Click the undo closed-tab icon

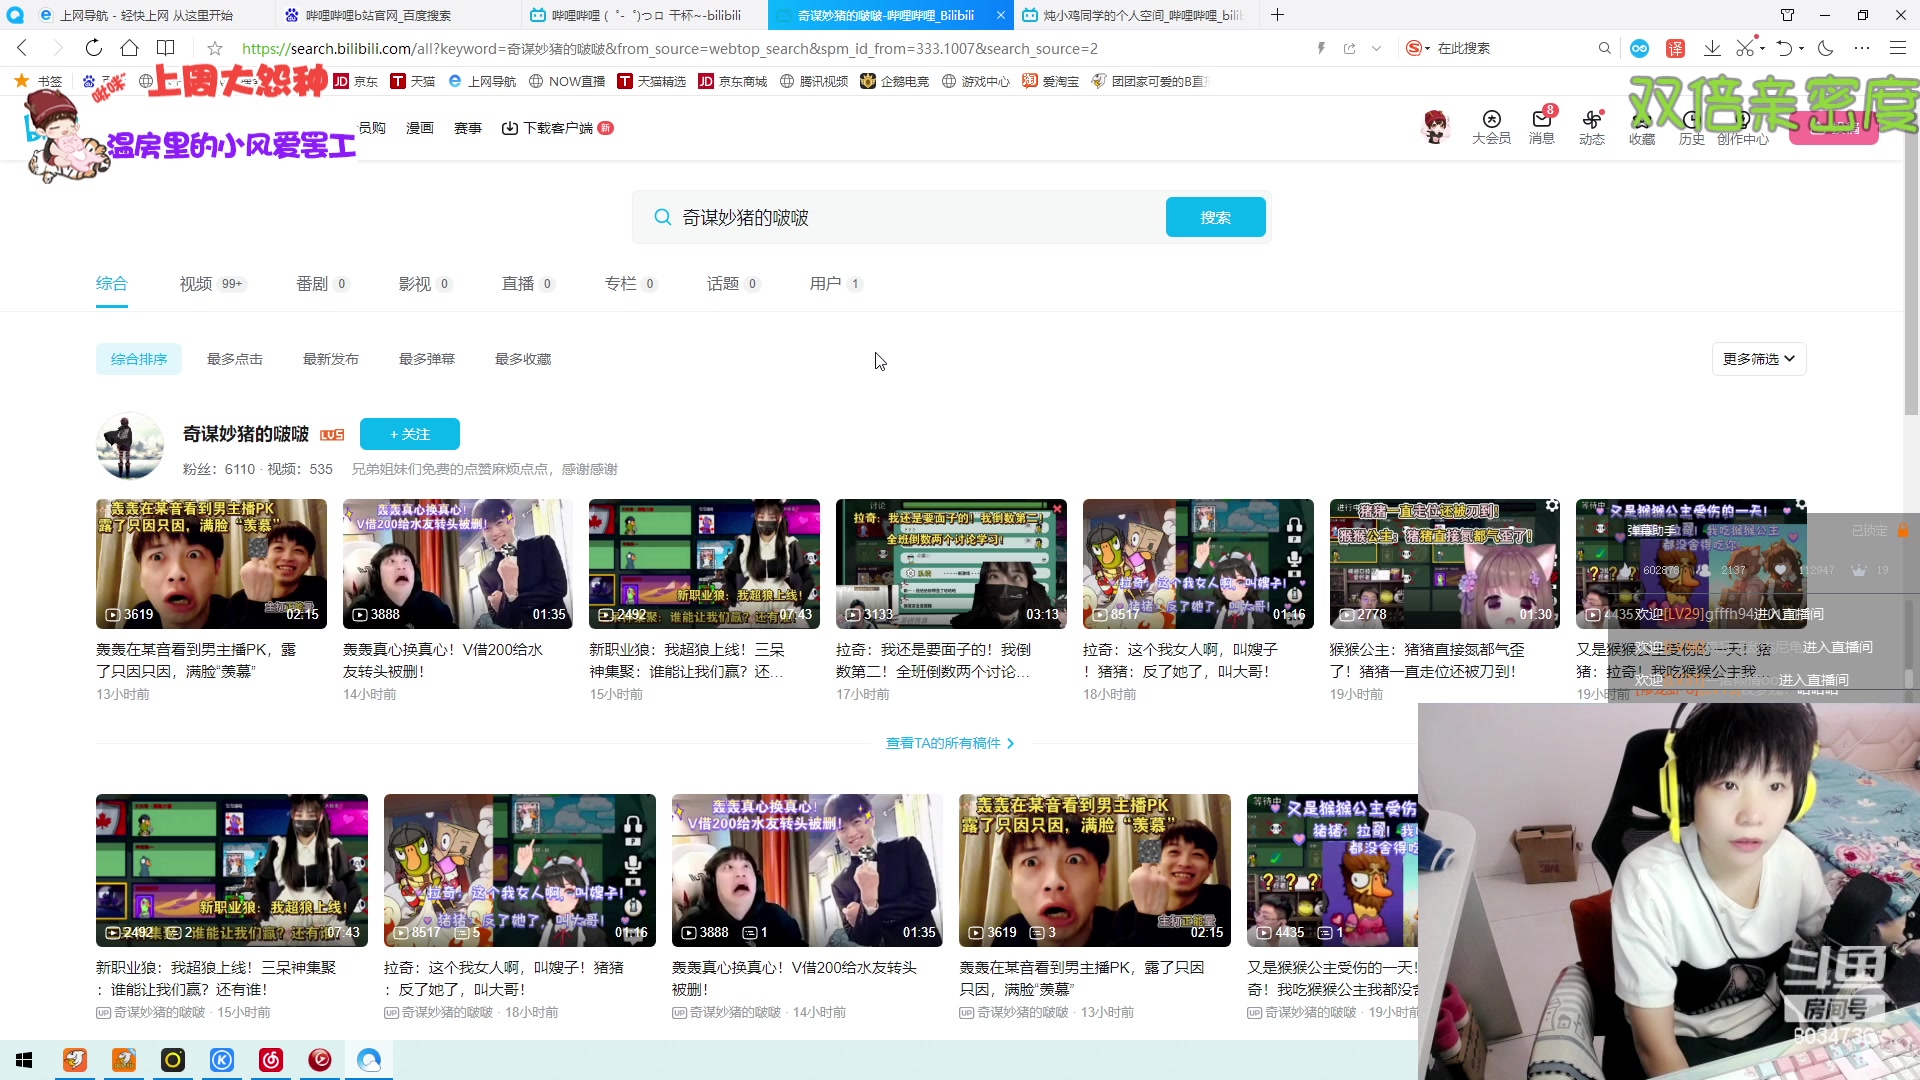click(1785, 48)
